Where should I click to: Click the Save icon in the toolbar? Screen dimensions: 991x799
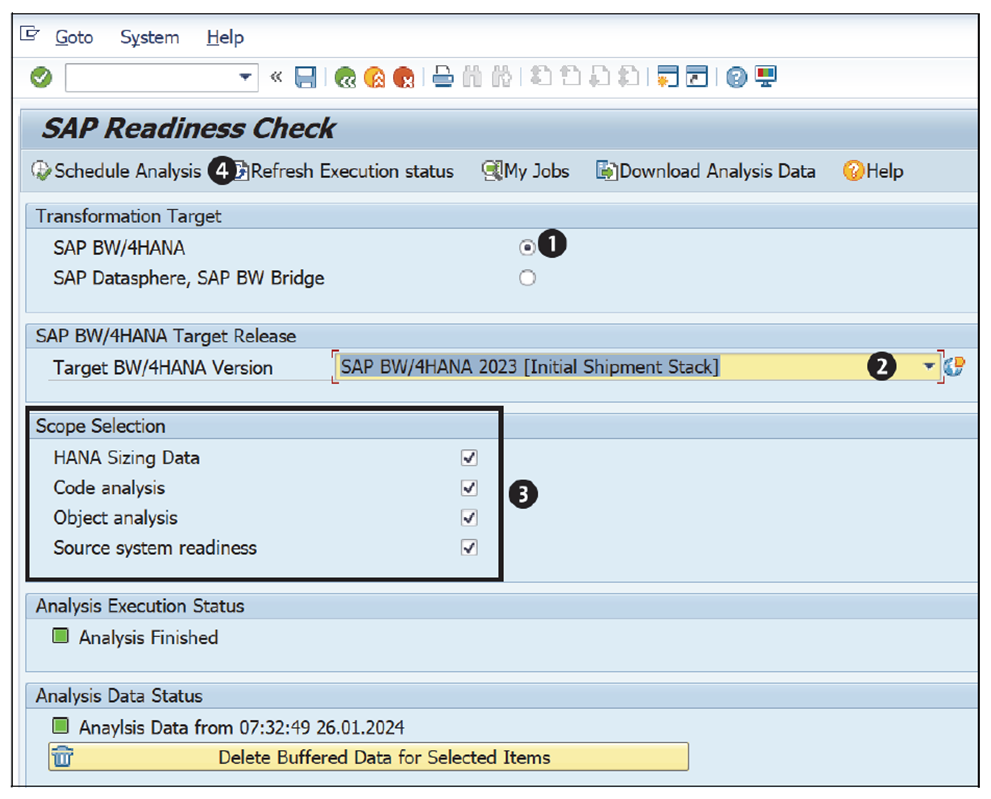pyautogui.click(x=307, y=77)
